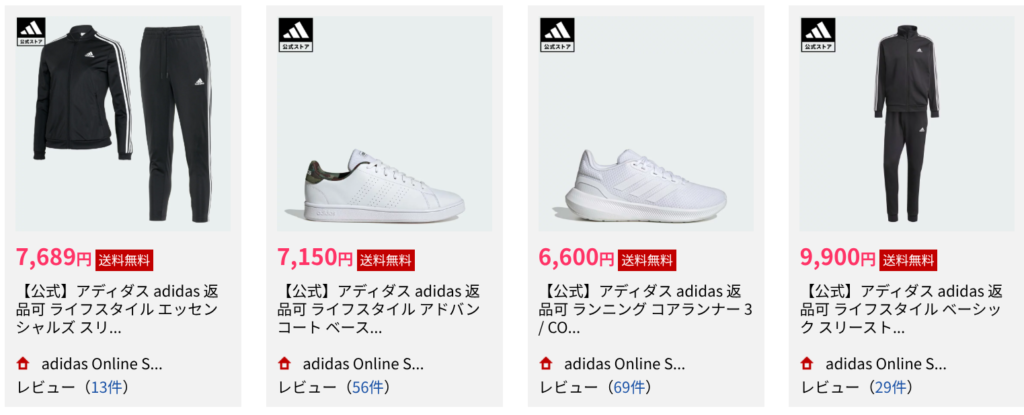Image resolution: width=1024 pixels, height=415 pixels.
Task: Open the エッセンシャルズ product title link
Action: 118,309
